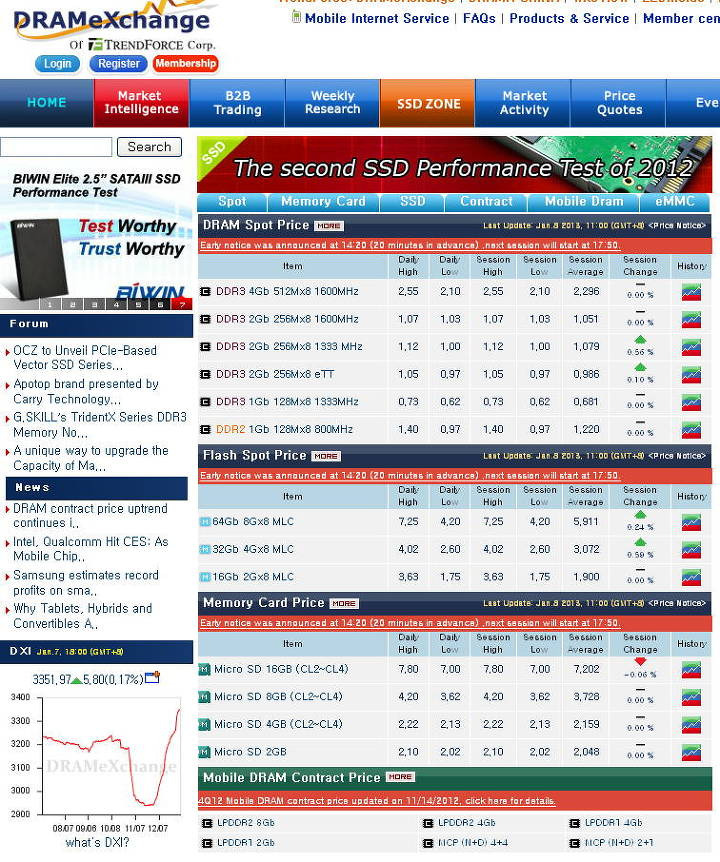
Task: Open the LPDDR2 4Gb contract price item
Action: pyautogui.click(x=467, y=823)
